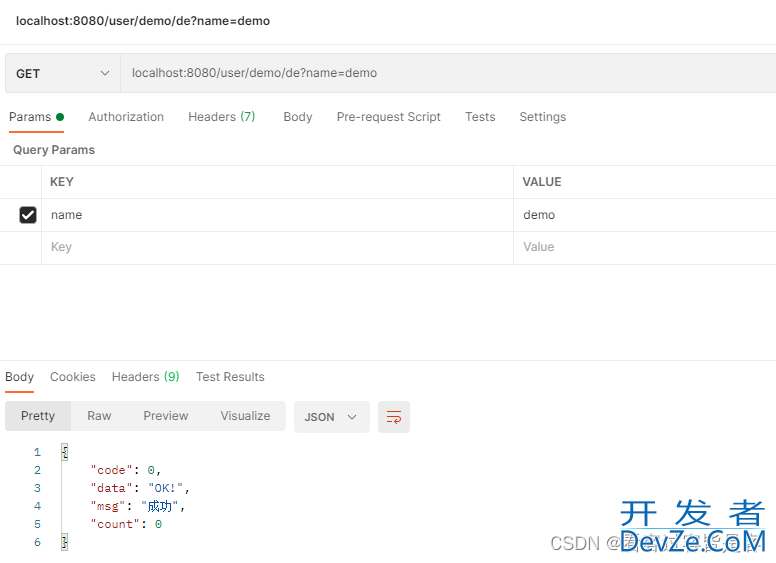Image resolution: width=776 pixels, height=563 pixels.
Task: Open the Tests tab
Action: 480,117
